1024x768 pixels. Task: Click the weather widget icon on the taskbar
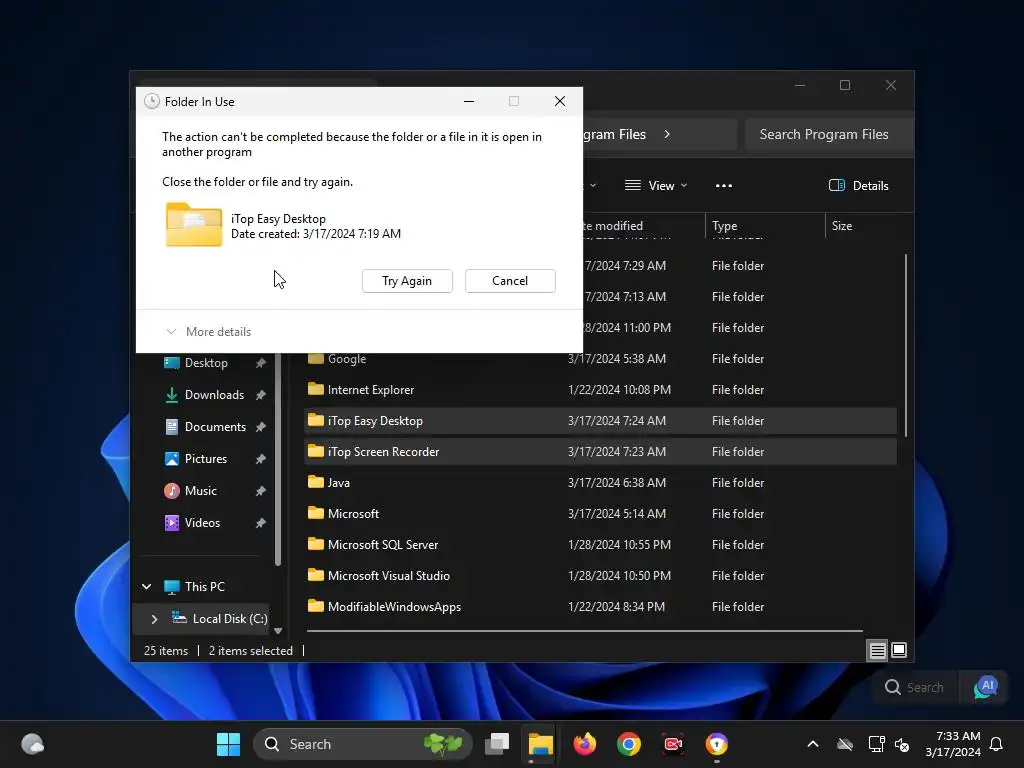[x=32, y=744]
